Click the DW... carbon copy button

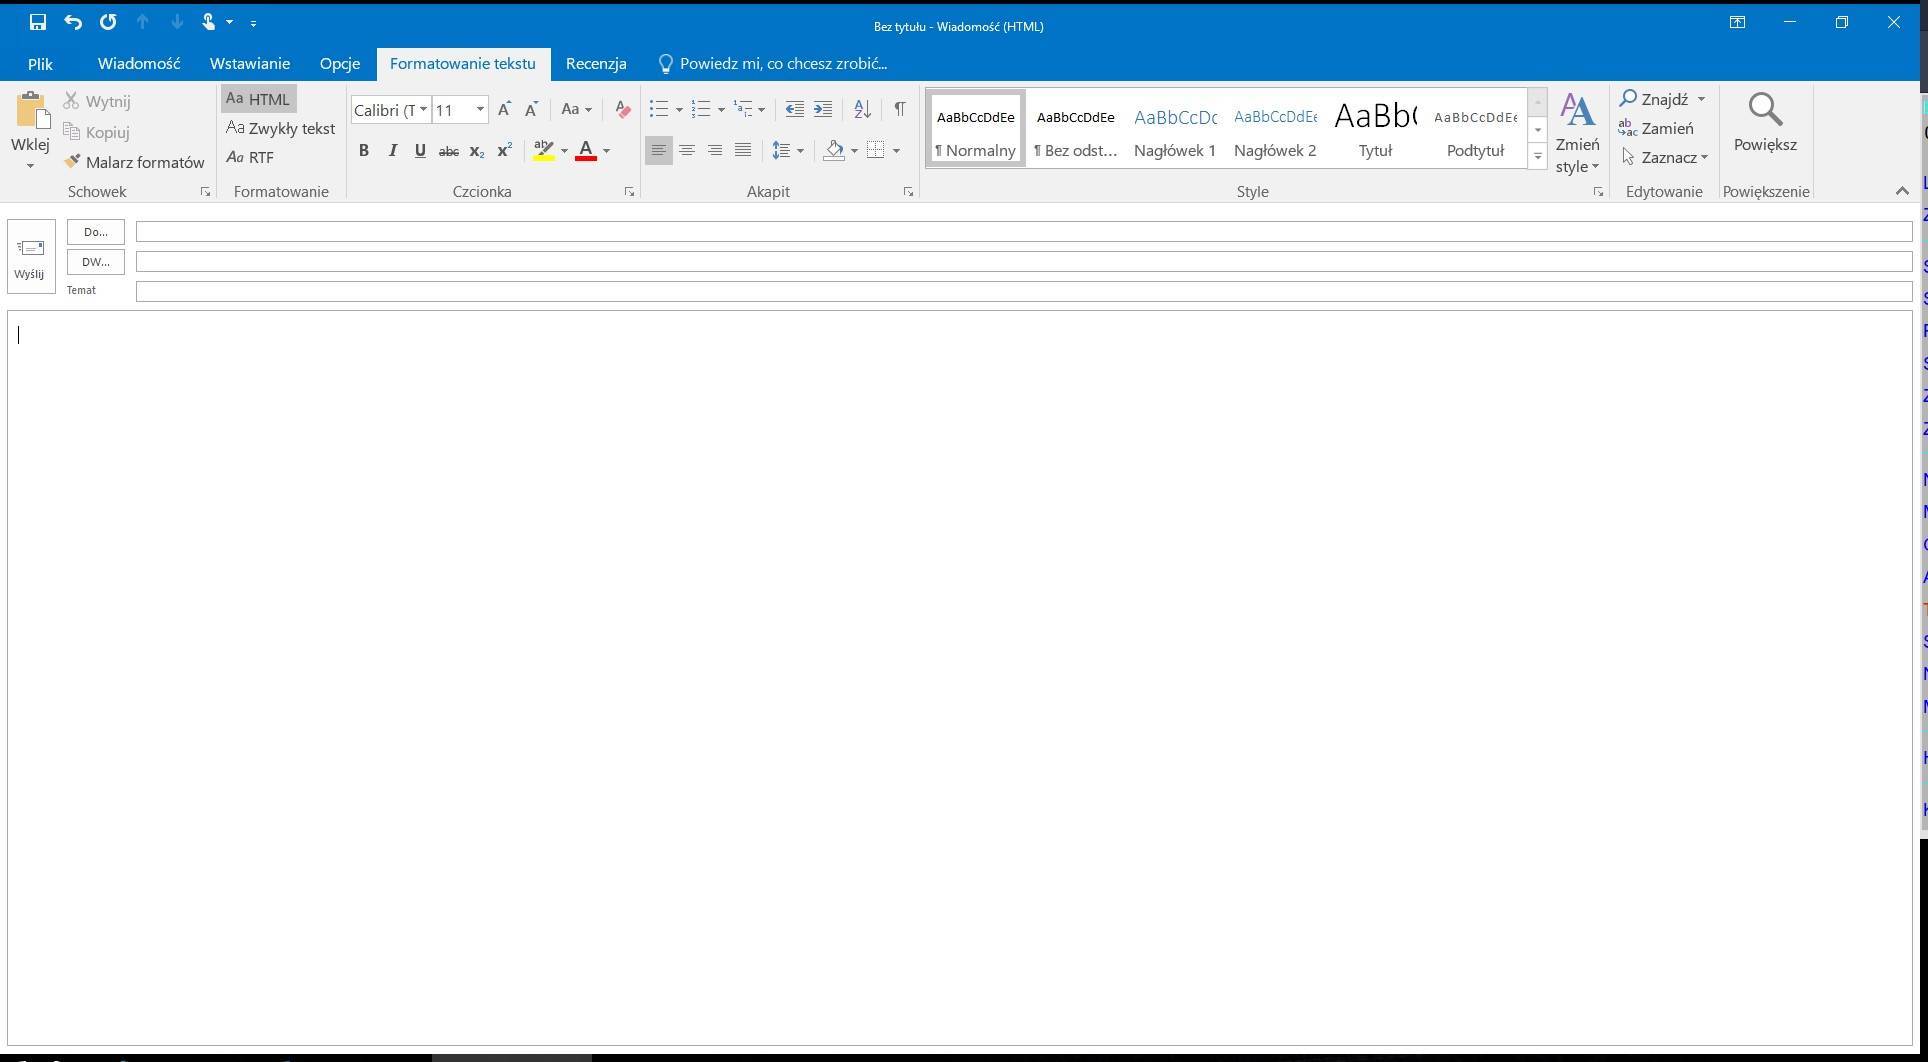tap(96, 262)
